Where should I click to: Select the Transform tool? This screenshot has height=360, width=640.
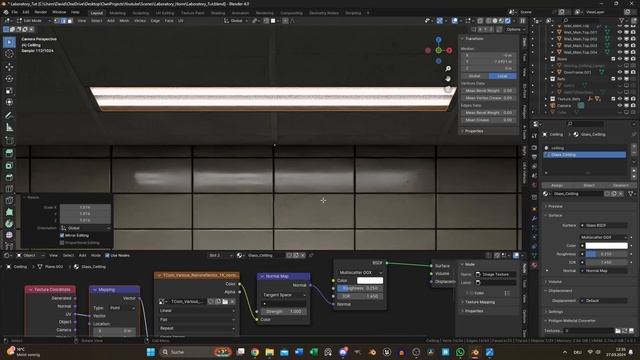click(x=9, y=102)
